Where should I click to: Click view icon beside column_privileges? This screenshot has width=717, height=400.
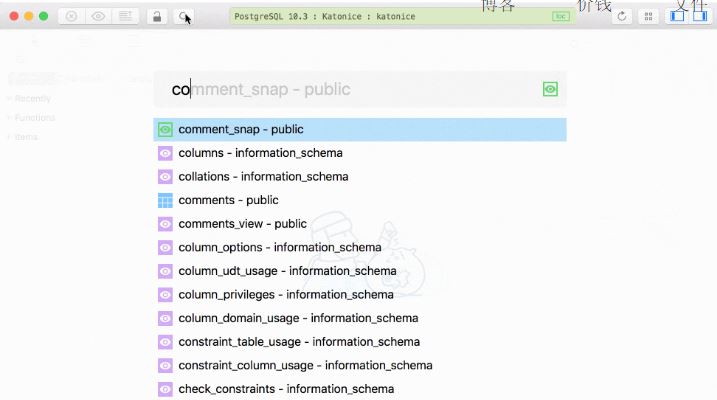(165, 295)
